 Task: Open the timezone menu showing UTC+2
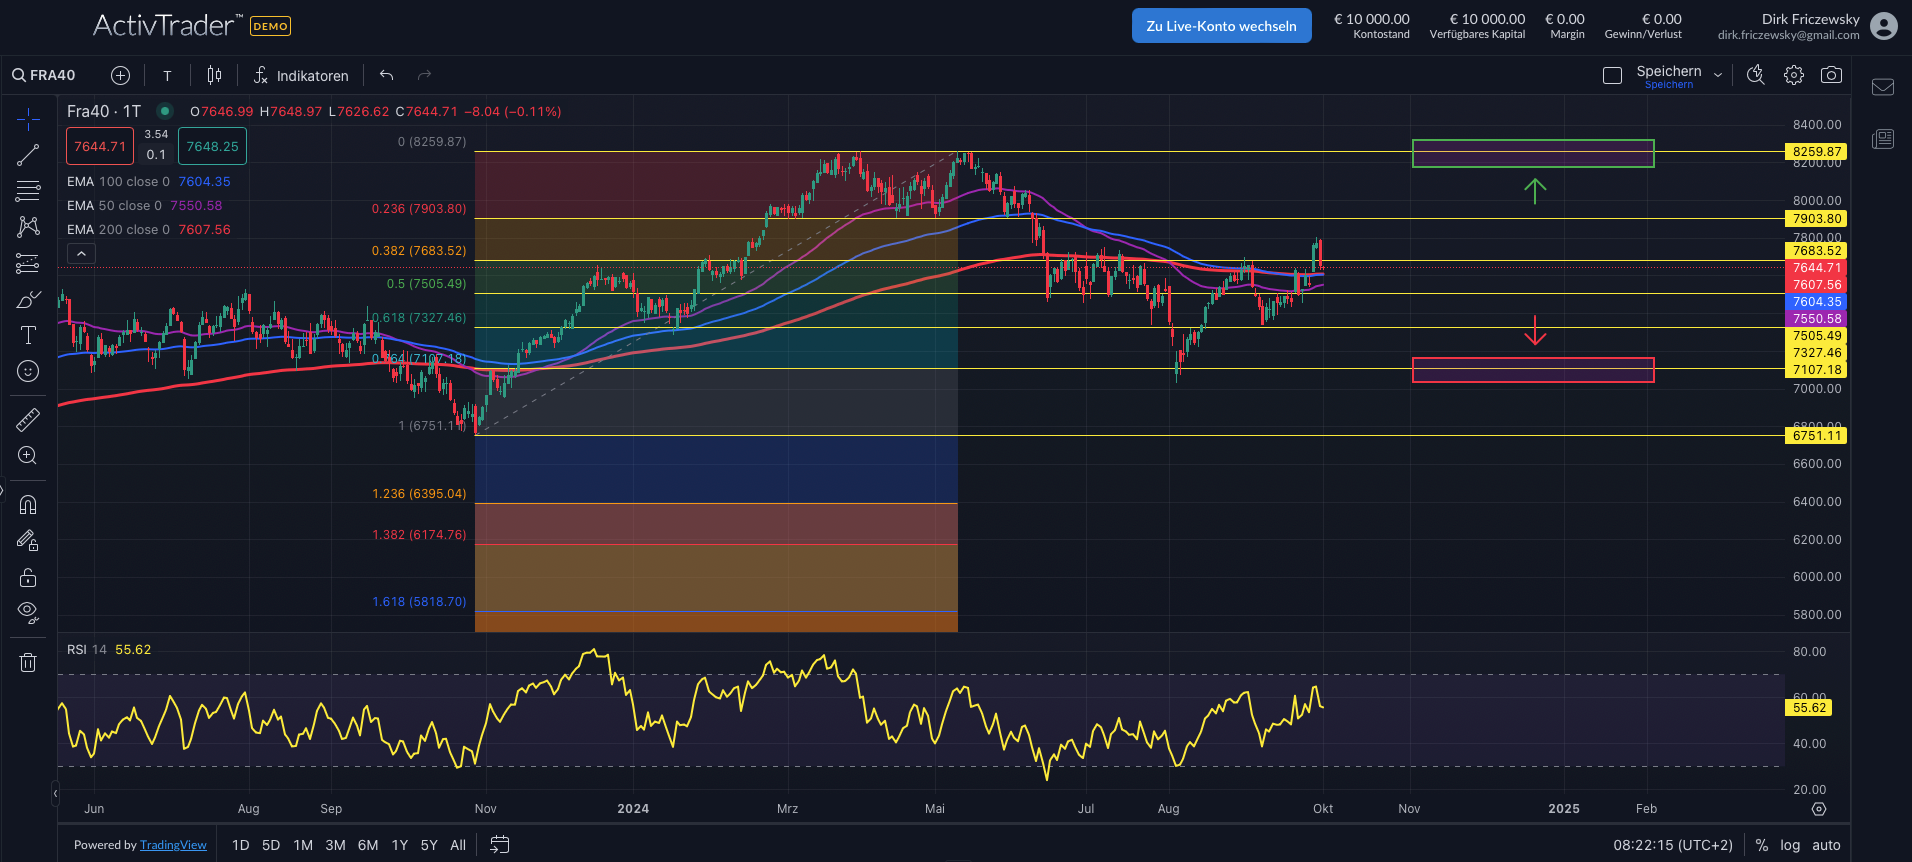tap(1673, 845)
